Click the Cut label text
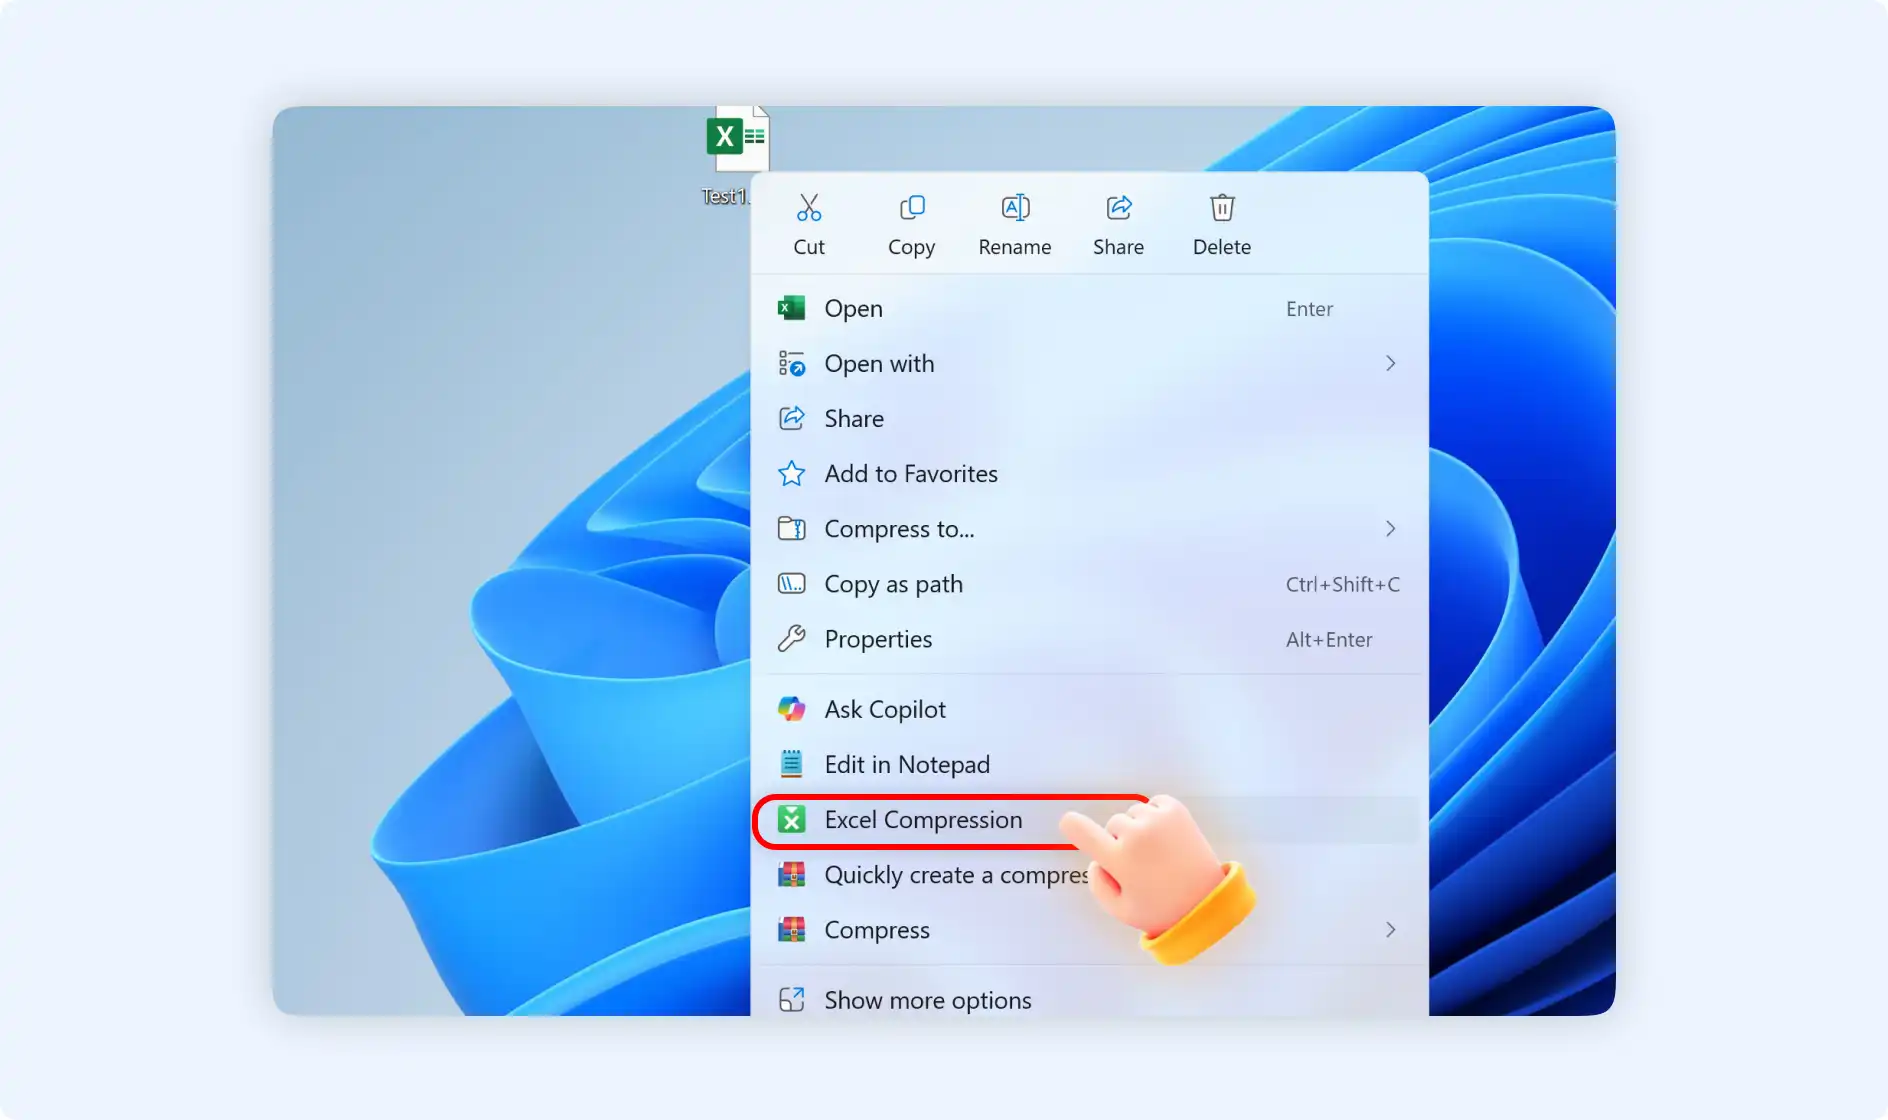 pos(809,246)
